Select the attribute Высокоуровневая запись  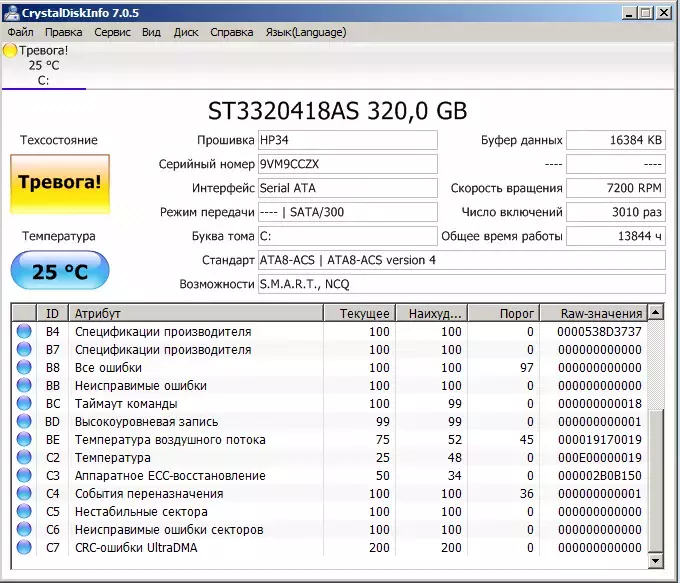tap(146, 422)
